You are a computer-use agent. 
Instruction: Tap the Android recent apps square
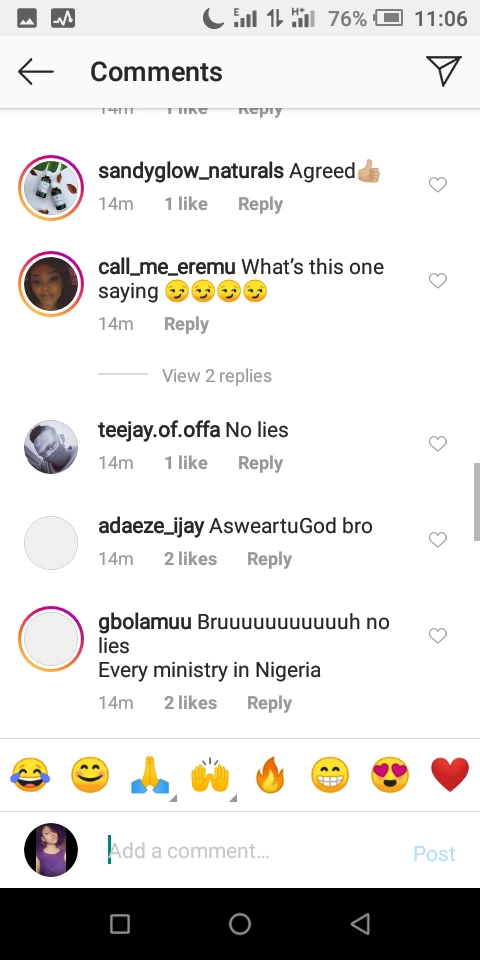(119, 924)
